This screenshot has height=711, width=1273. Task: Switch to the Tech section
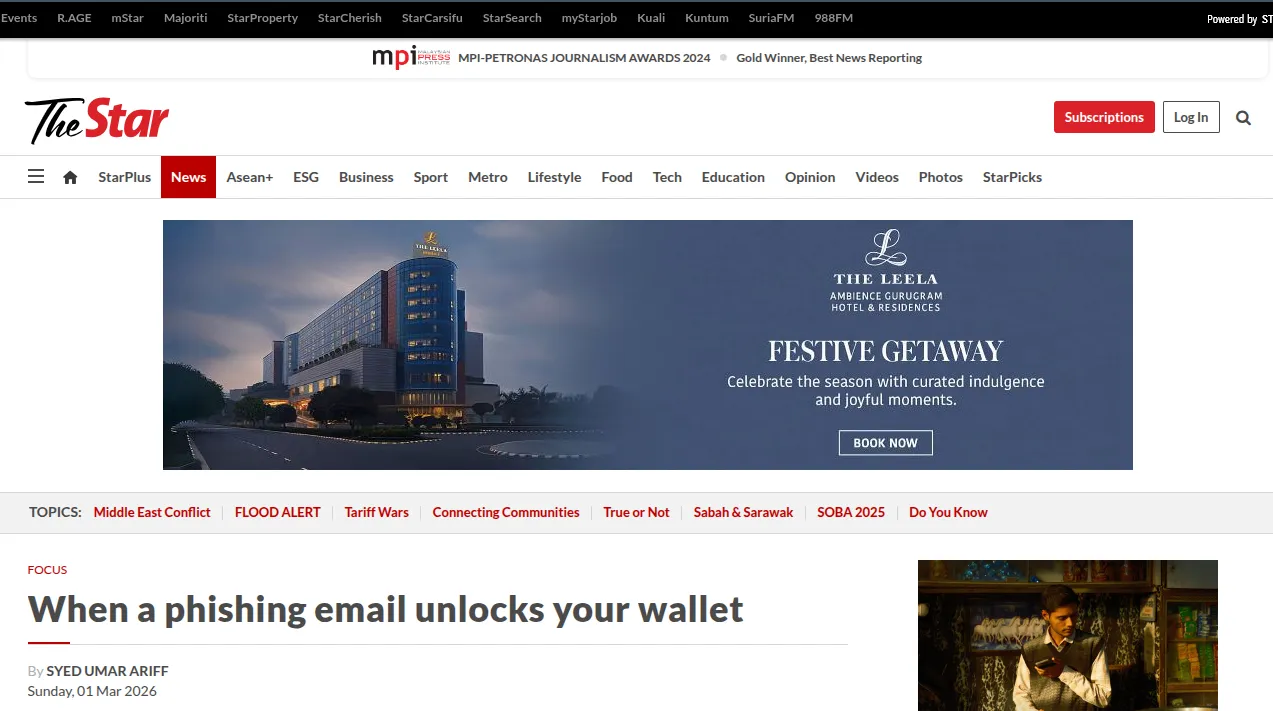[x=667, y=177]
